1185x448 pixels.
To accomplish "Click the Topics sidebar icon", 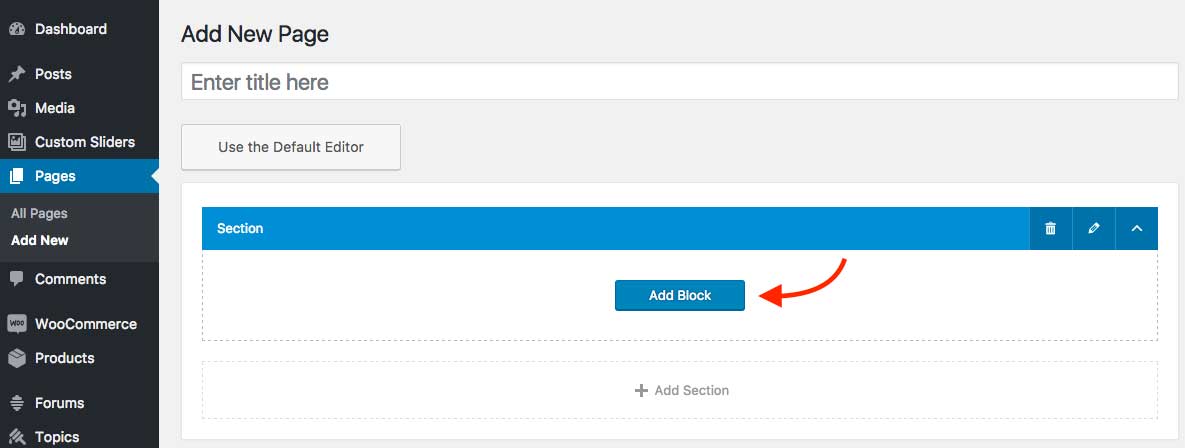I will pyautogui.click(x=17, y=437).
